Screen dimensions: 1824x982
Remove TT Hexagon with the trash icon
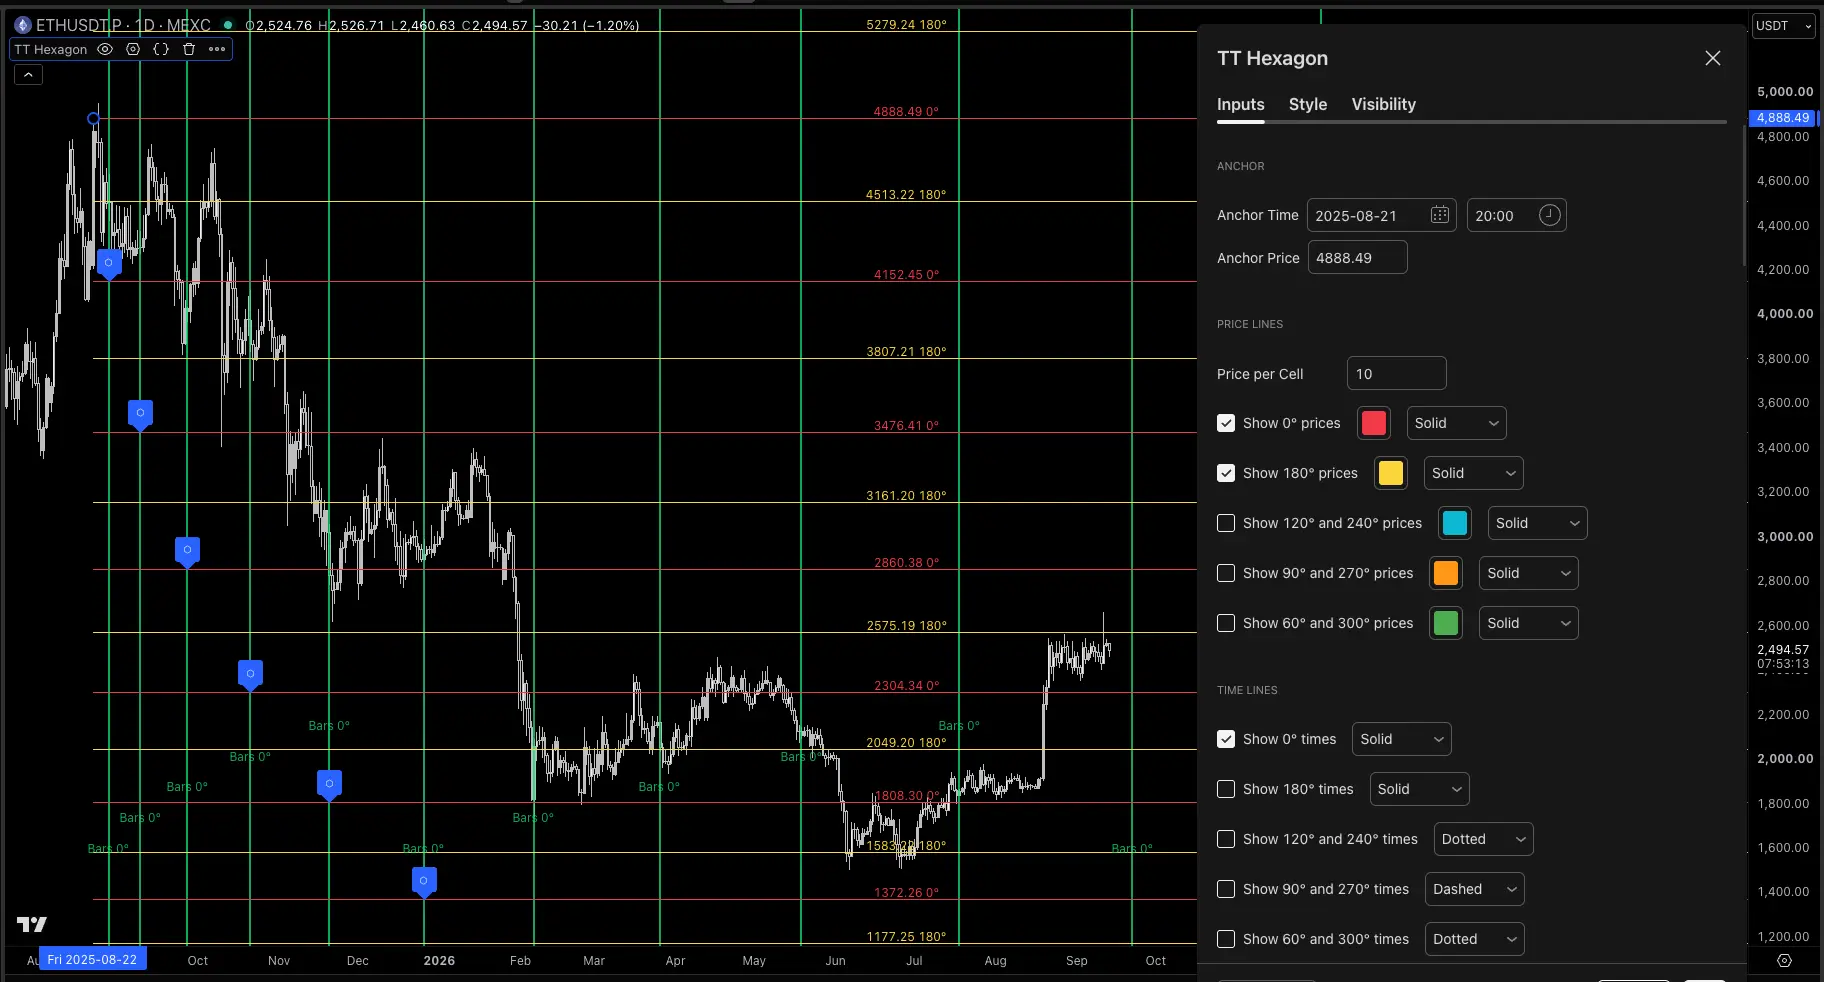189,49
